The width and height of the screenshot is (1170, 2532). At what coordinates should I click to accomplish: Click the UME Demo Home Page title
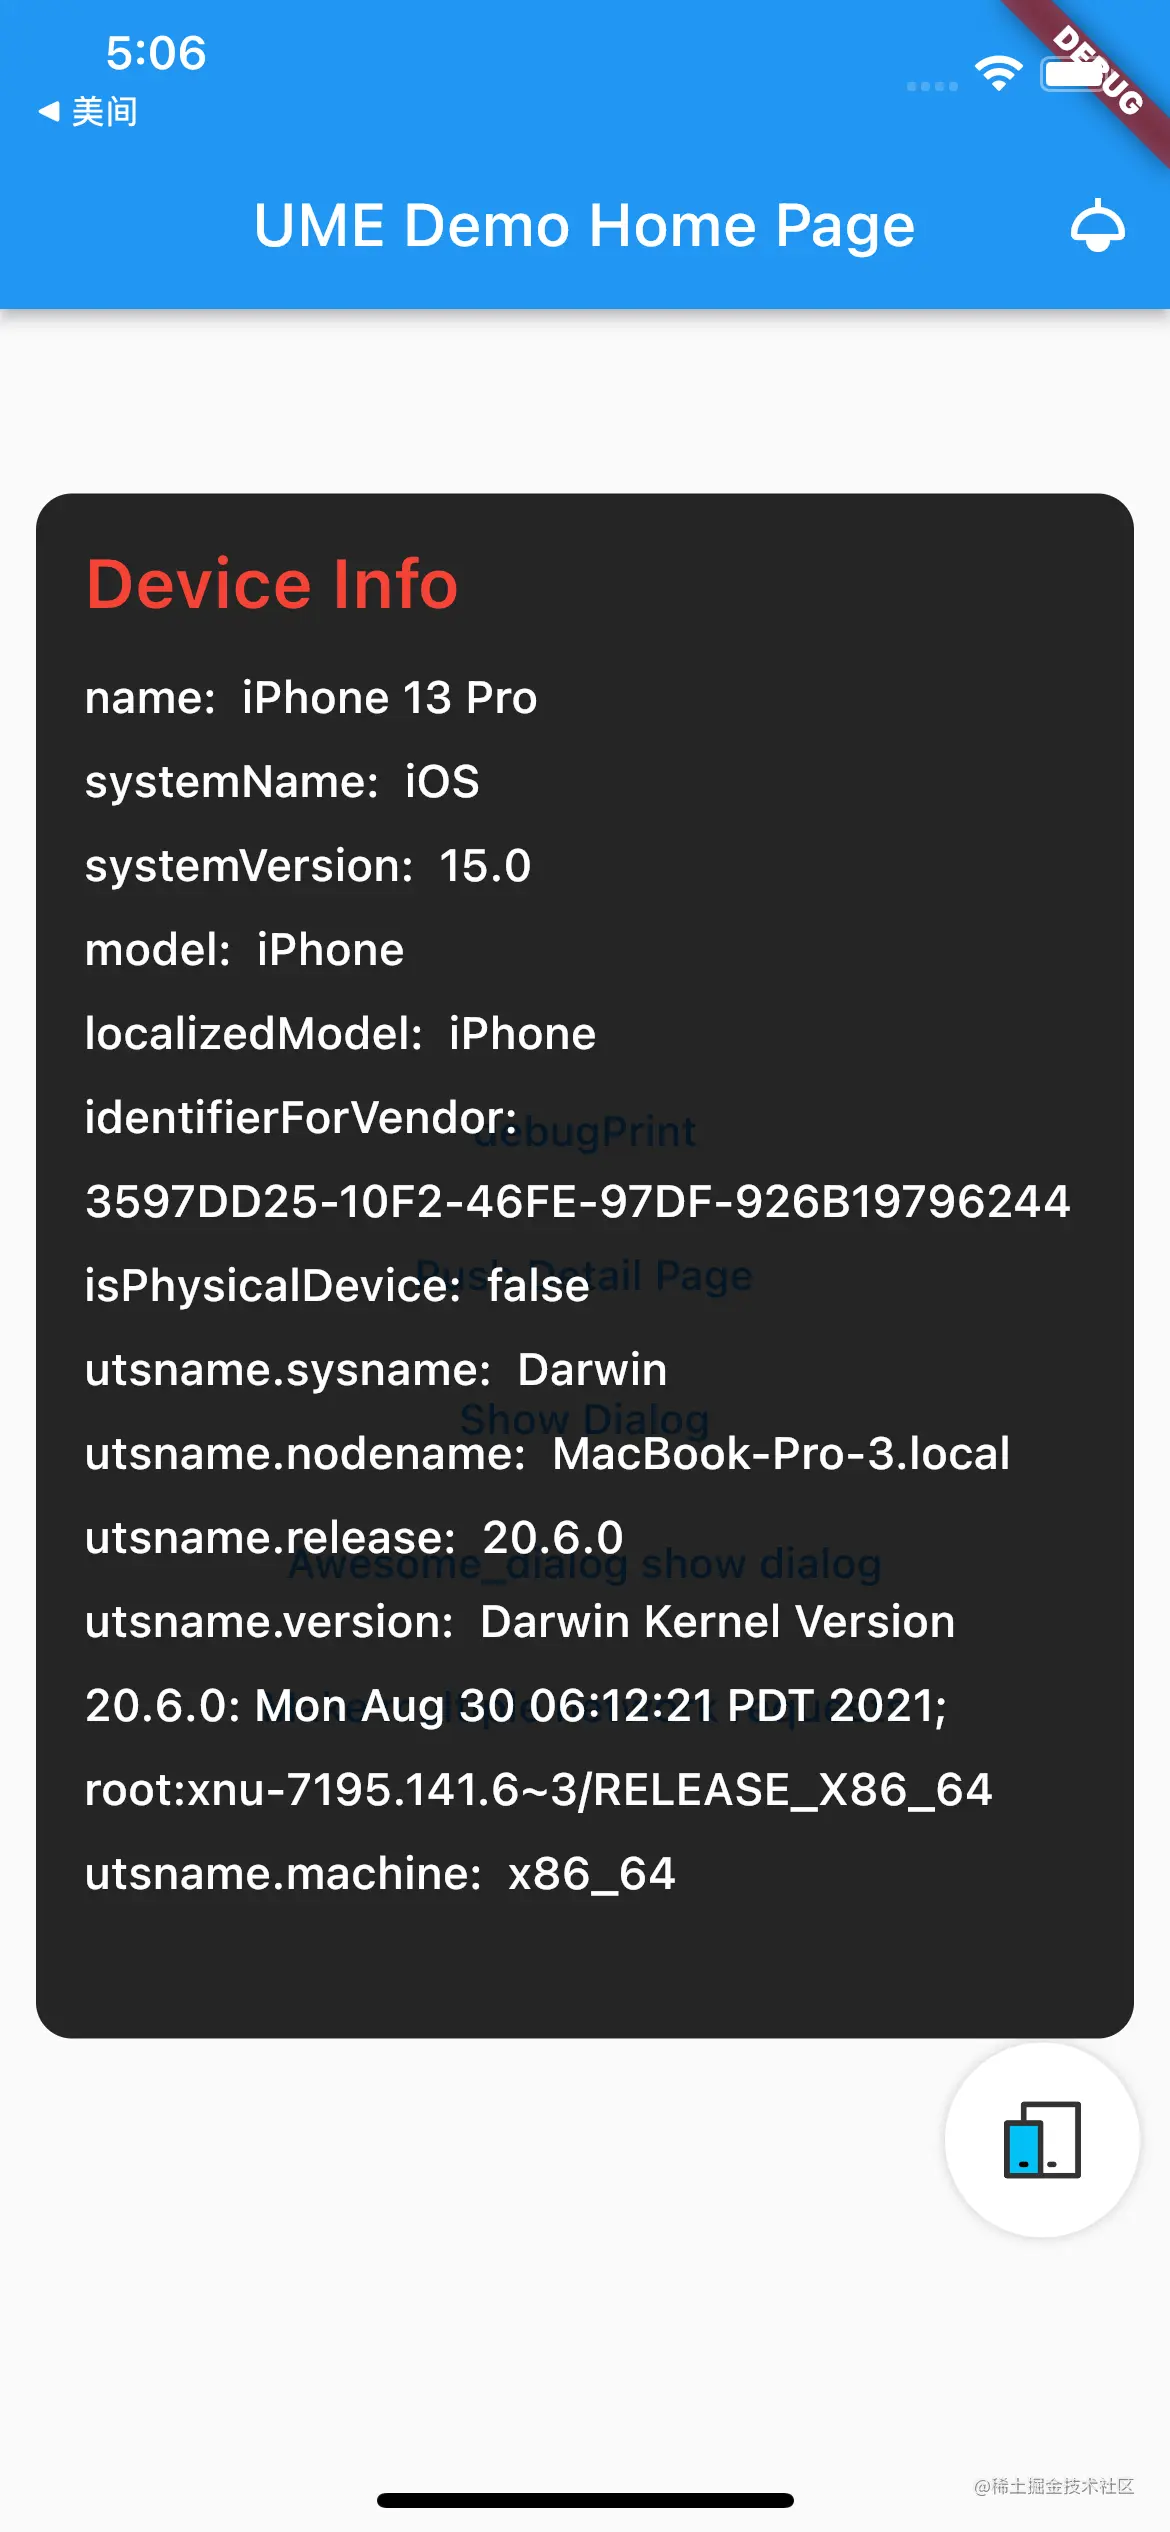tap(584, 226)
